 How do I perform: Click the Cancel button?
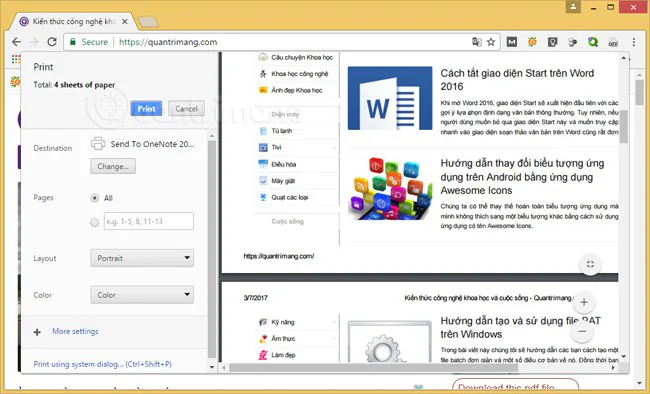pyautogui.click(x=187, y=109)
